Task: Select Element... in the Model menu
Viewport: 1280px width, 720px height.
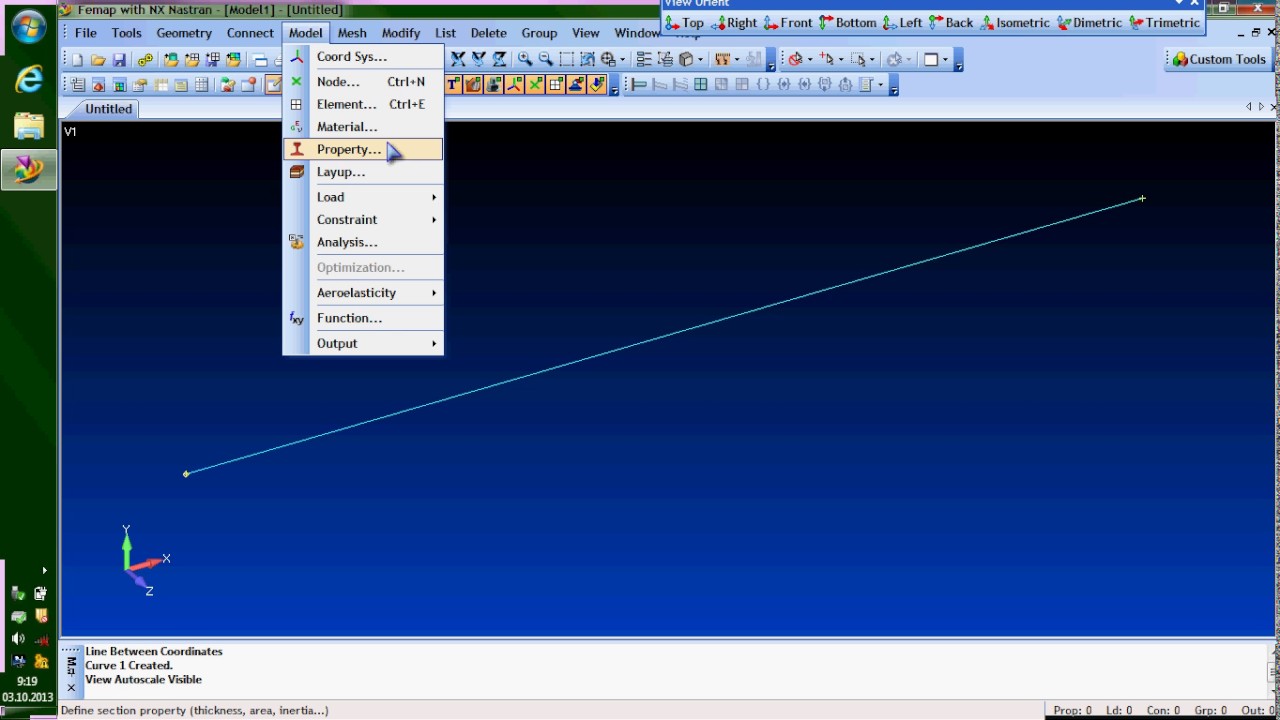Action: [363, 104]
